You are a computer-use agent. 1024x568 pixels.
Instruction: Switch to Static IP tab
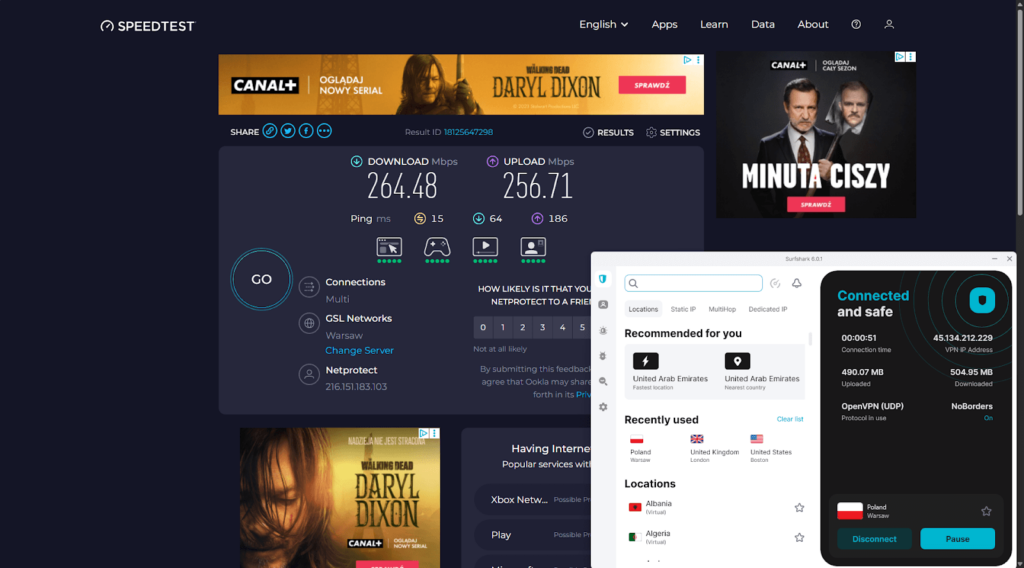(683, 309)
